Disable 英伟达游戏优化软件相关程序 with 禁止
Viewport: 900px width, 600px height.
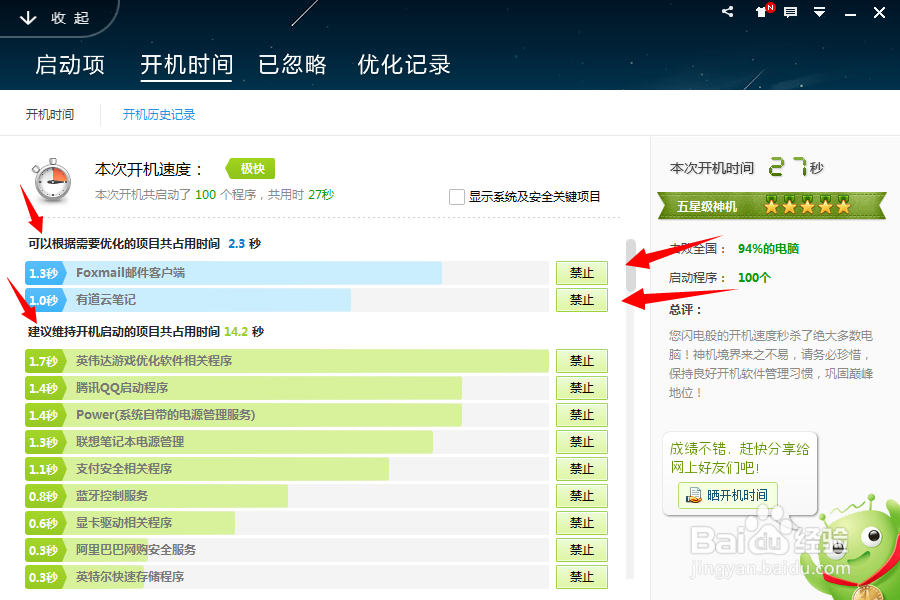coord(581,361)
